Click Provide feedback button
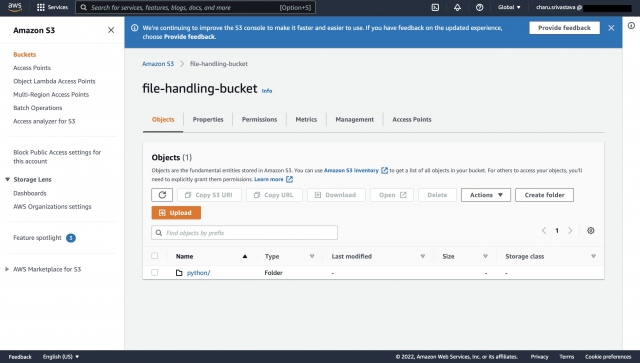640x363 pixels. (x=564, y=28)
